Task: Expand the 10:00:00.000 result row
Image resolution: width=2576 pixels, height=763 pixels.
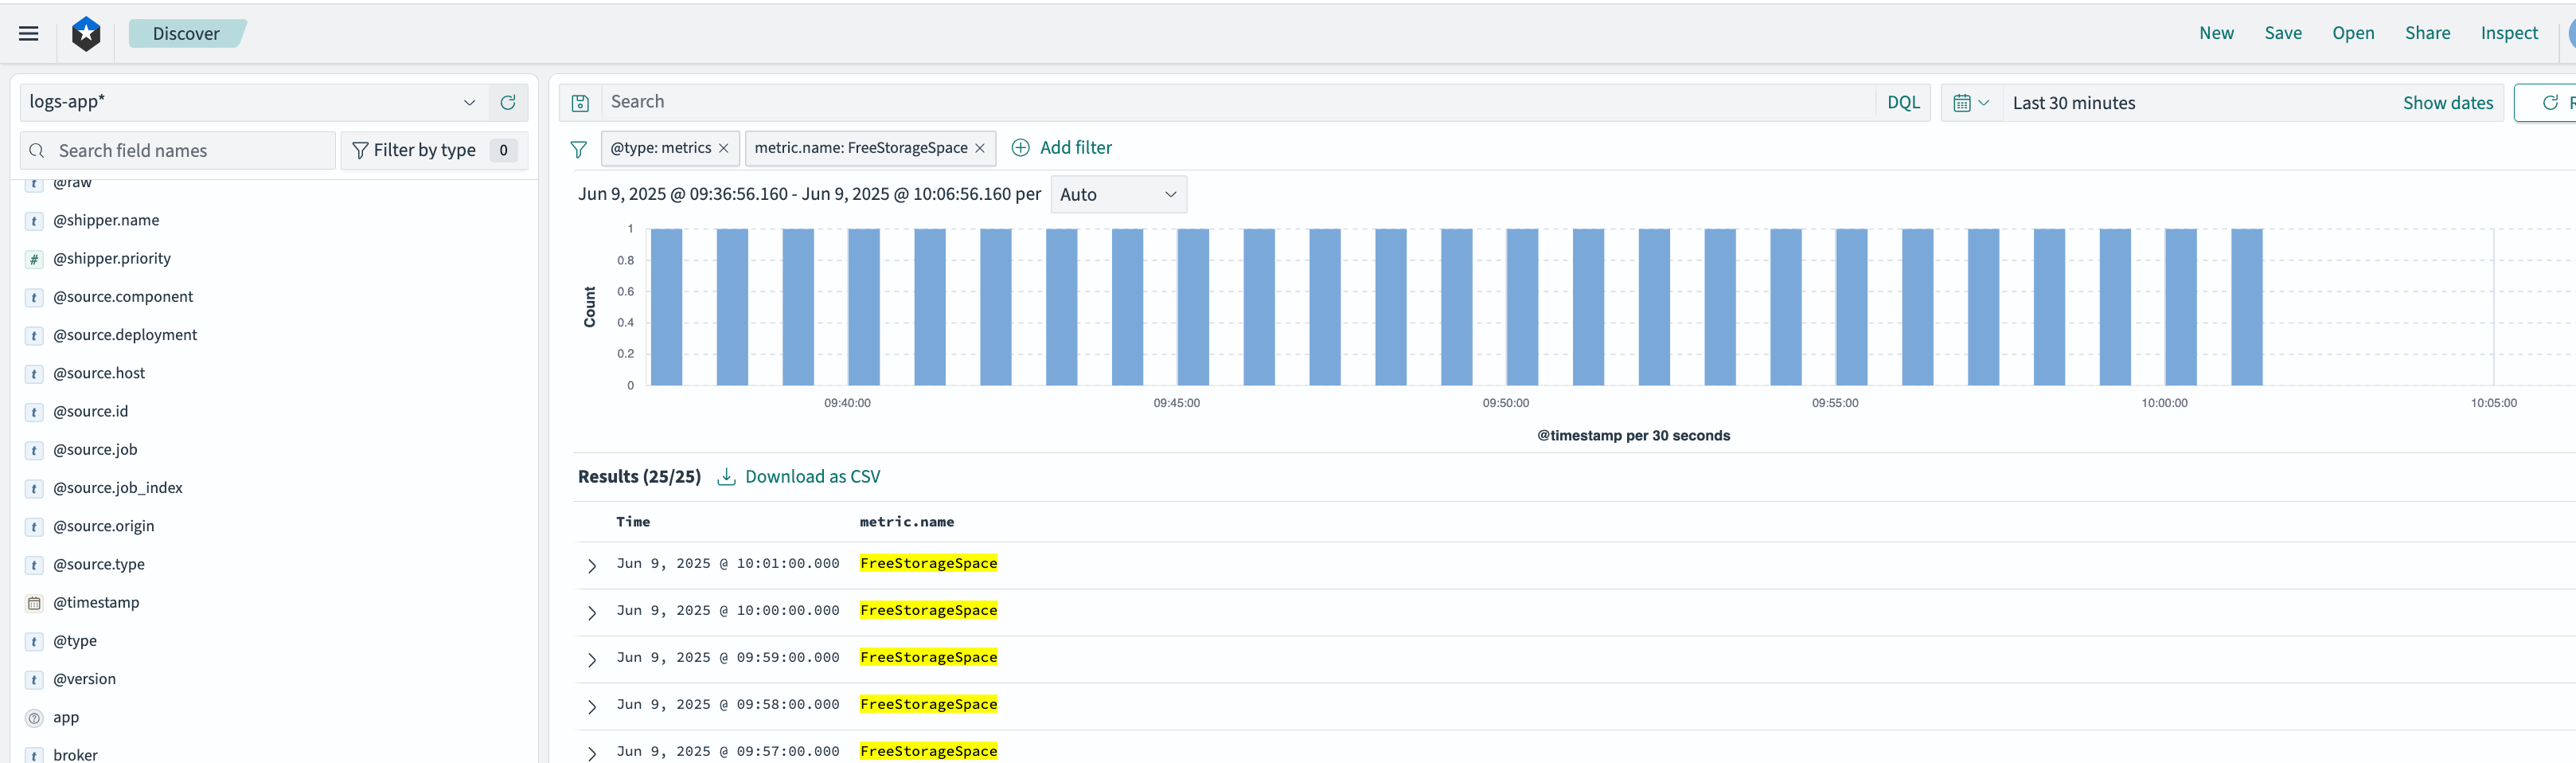Action: point(592,613)
